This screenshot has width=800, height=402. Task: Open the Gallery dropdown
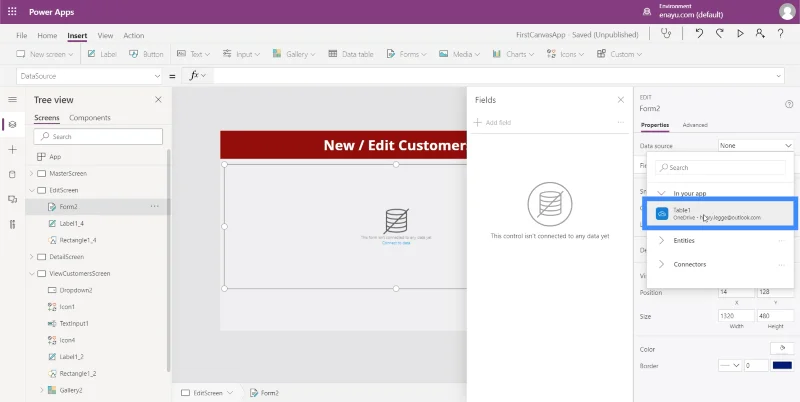[294, 54]
